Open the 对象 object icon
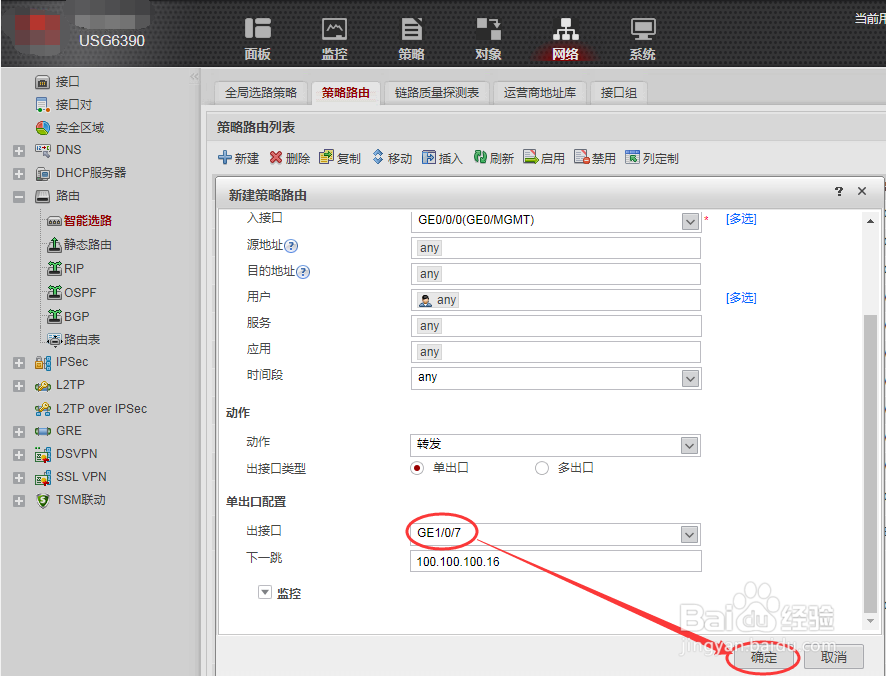Viewport: 886px width, 676px height. 488,29
